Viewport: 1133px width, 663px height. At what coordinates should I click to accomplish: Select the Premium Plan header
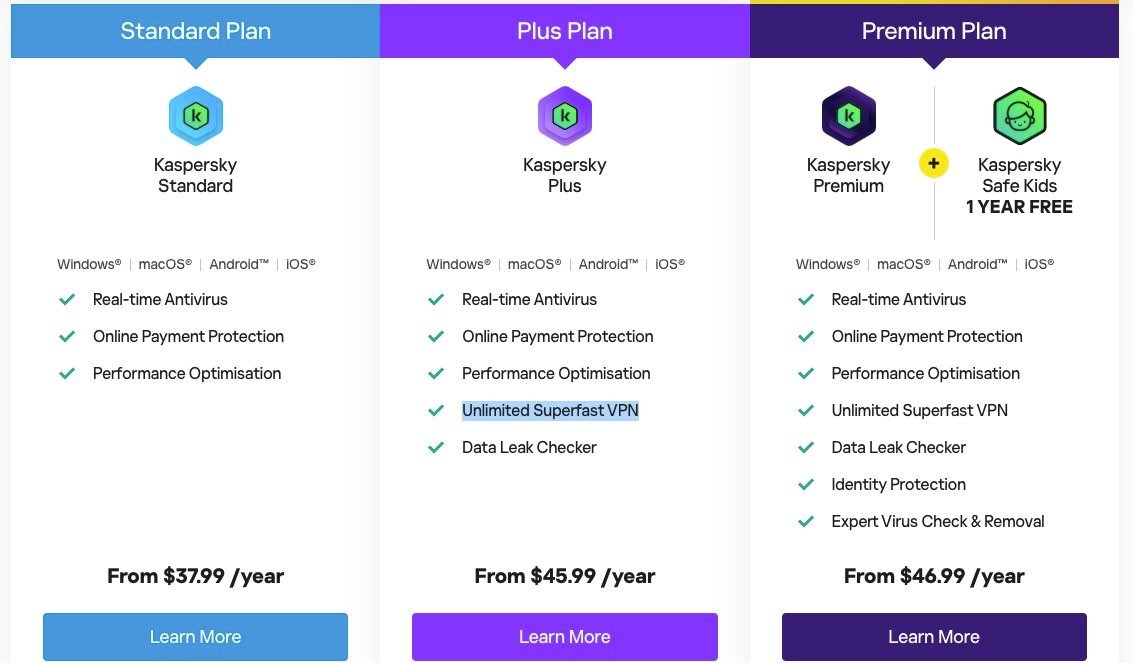(x=934, y=31)
